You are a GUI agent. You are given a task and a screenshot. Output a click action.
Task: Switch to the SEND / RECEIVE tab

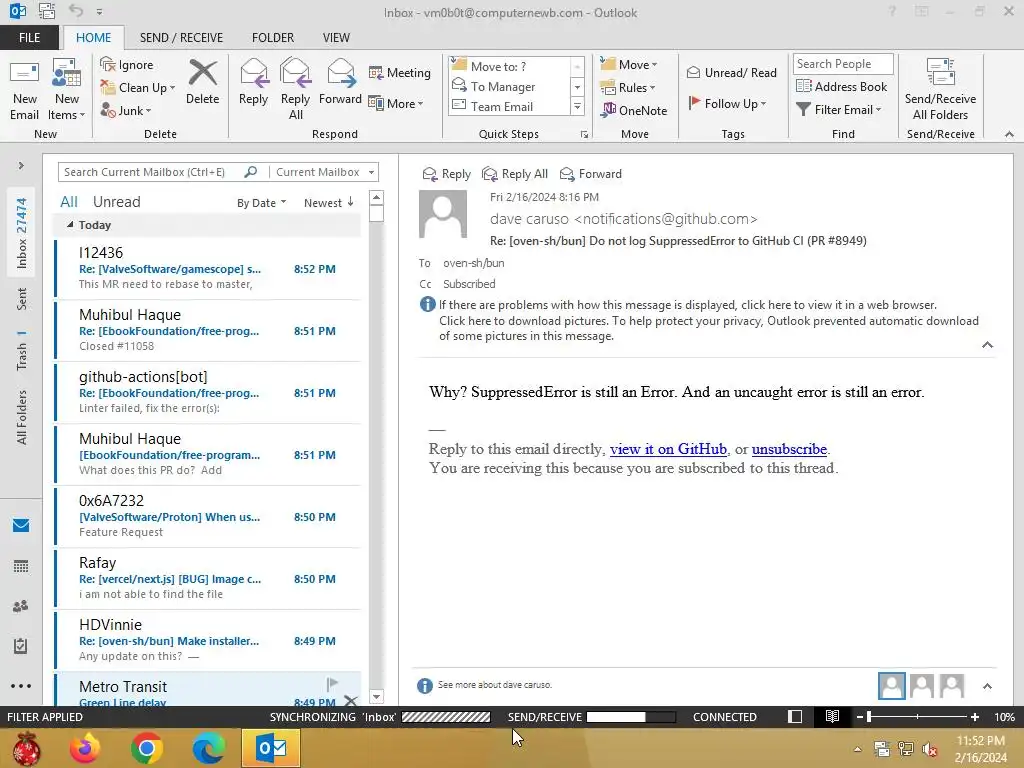181,37
